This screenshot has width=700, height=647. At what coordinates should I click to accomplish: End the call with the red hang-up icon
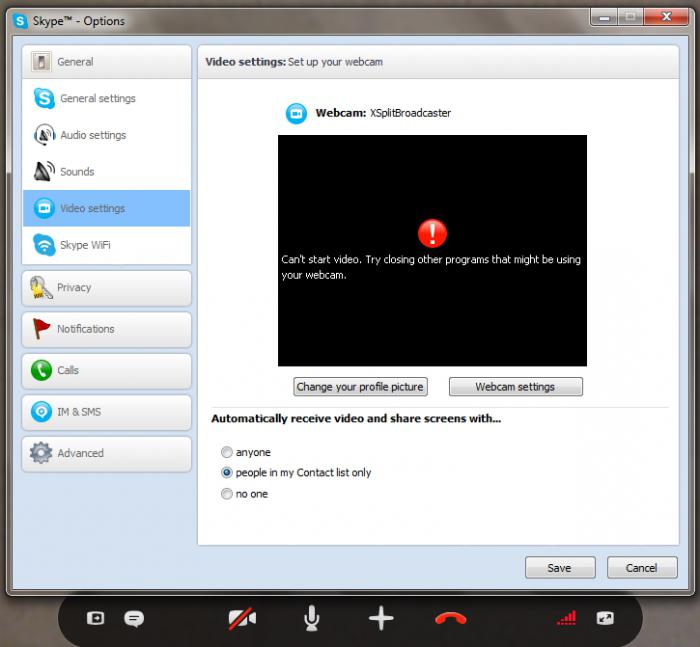(450, 619)
